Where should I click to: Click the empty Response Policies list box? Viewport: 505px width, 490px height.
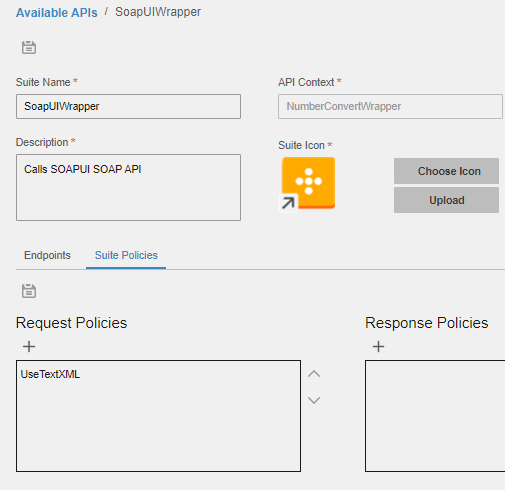(x=435, y=416)
